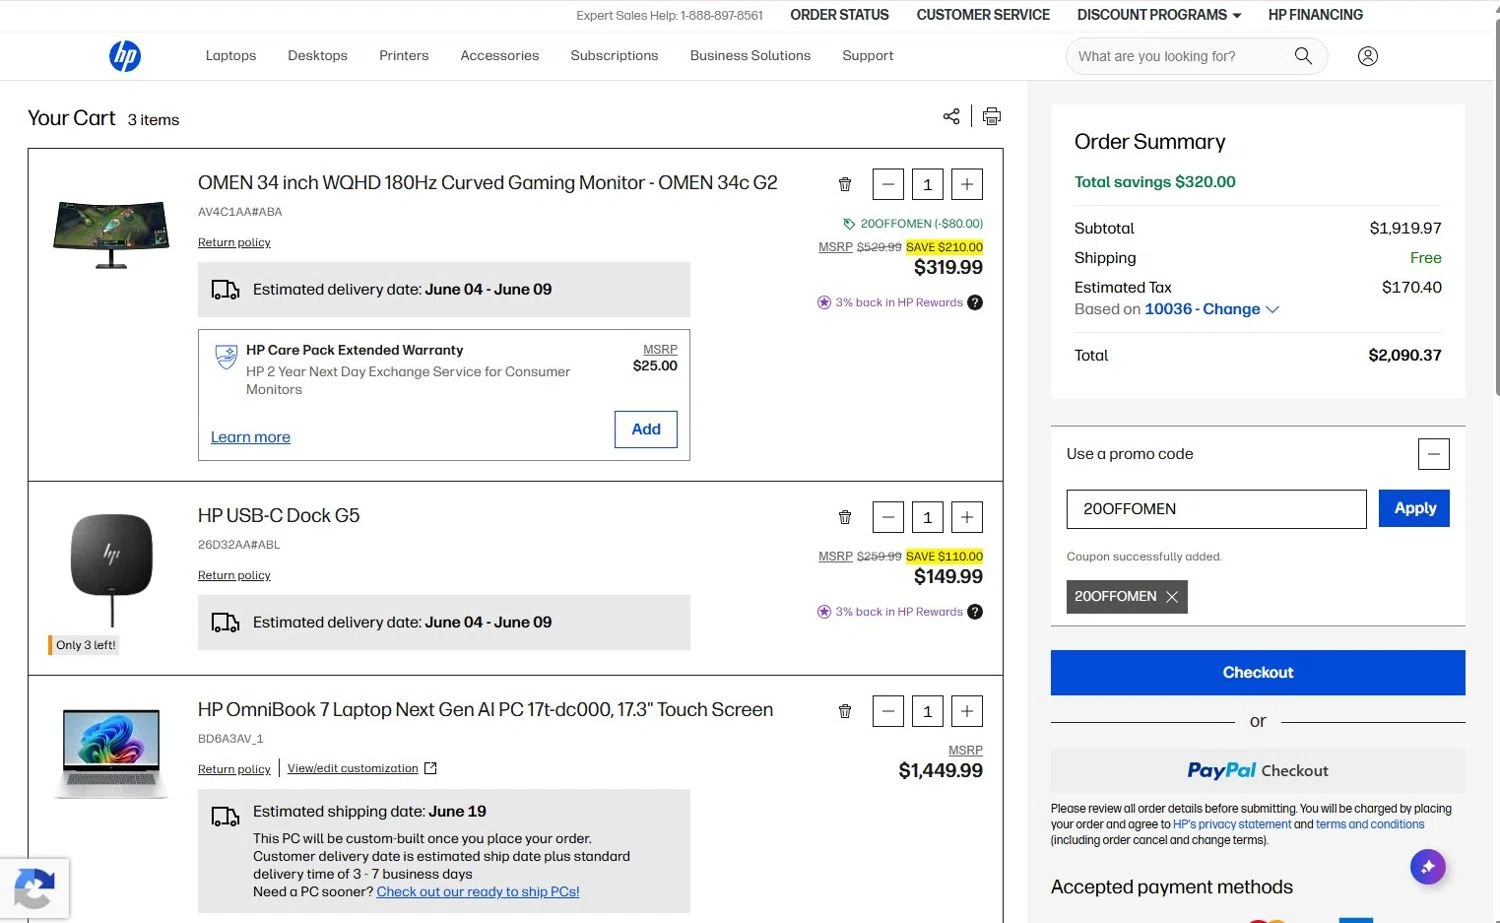Viewport: 1500px width, 923px height.
Task: Change tax zip code 10036
Action: click(1212, 309)
